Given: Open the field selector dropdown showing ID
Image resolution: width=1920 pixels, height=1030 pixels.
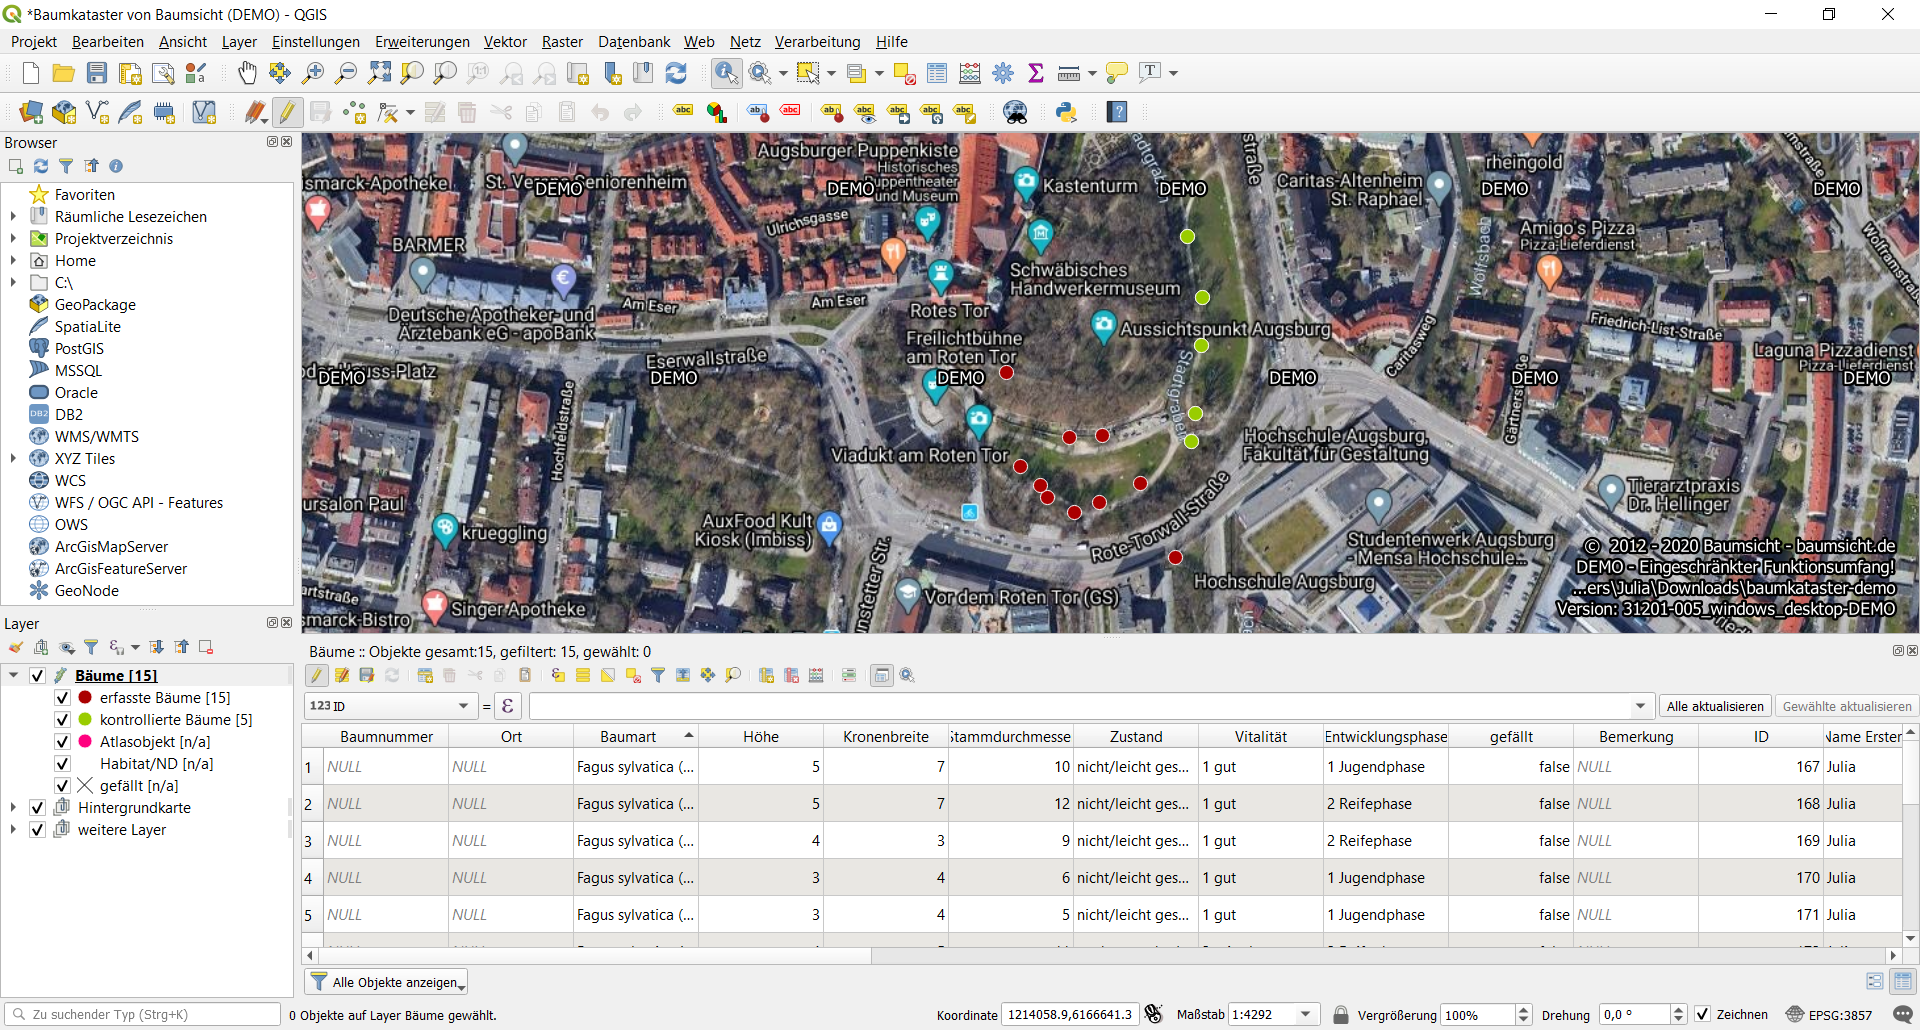Looking at the screenshot, I should coord(390,706).
